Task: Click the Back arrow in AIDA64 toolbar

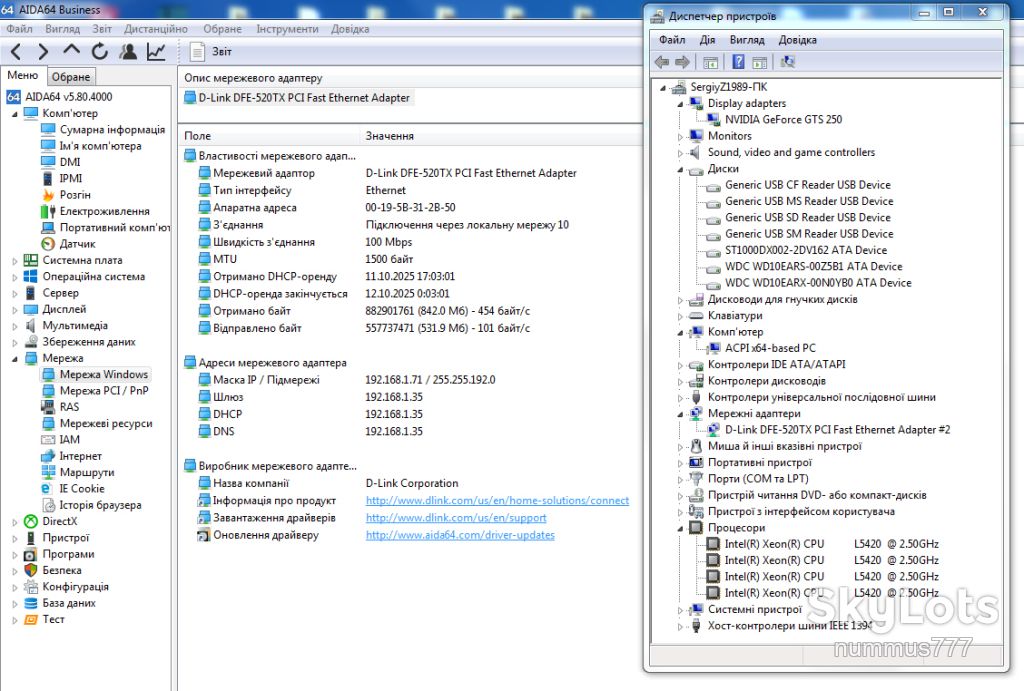Action: point(16,52)
